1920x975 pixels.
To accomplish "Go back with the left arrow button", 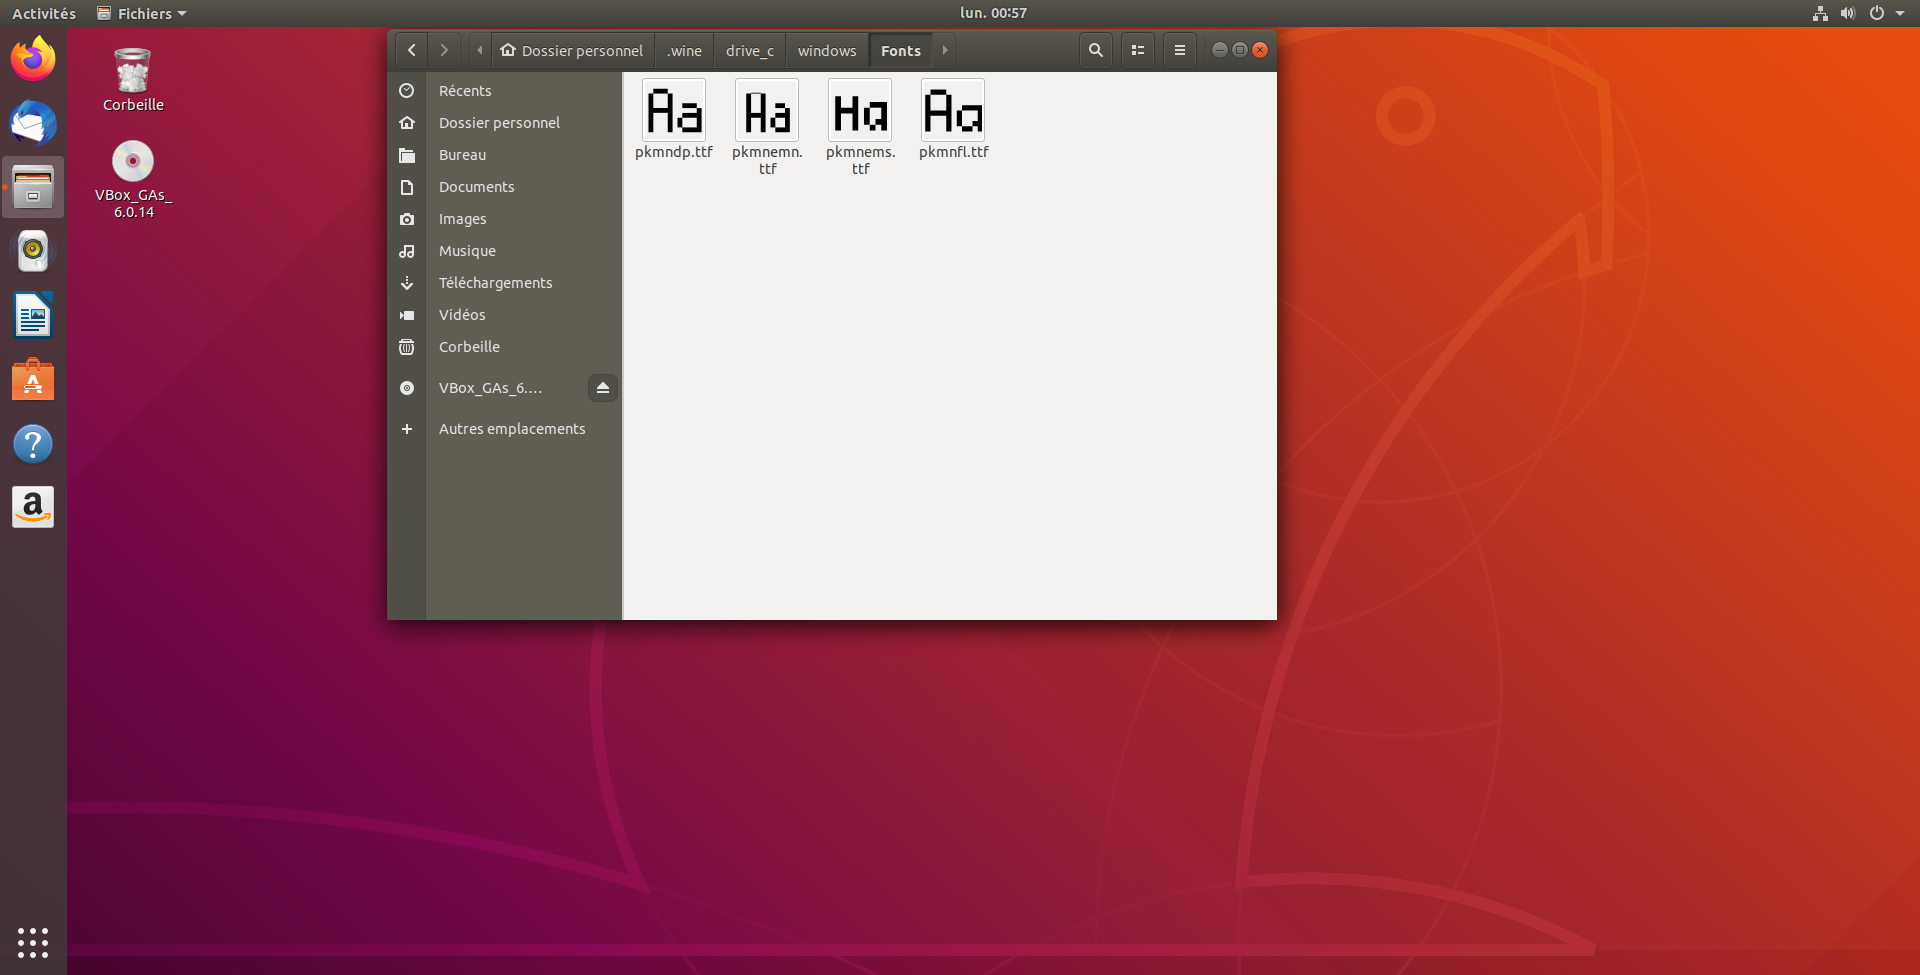I will coord(411,50).
